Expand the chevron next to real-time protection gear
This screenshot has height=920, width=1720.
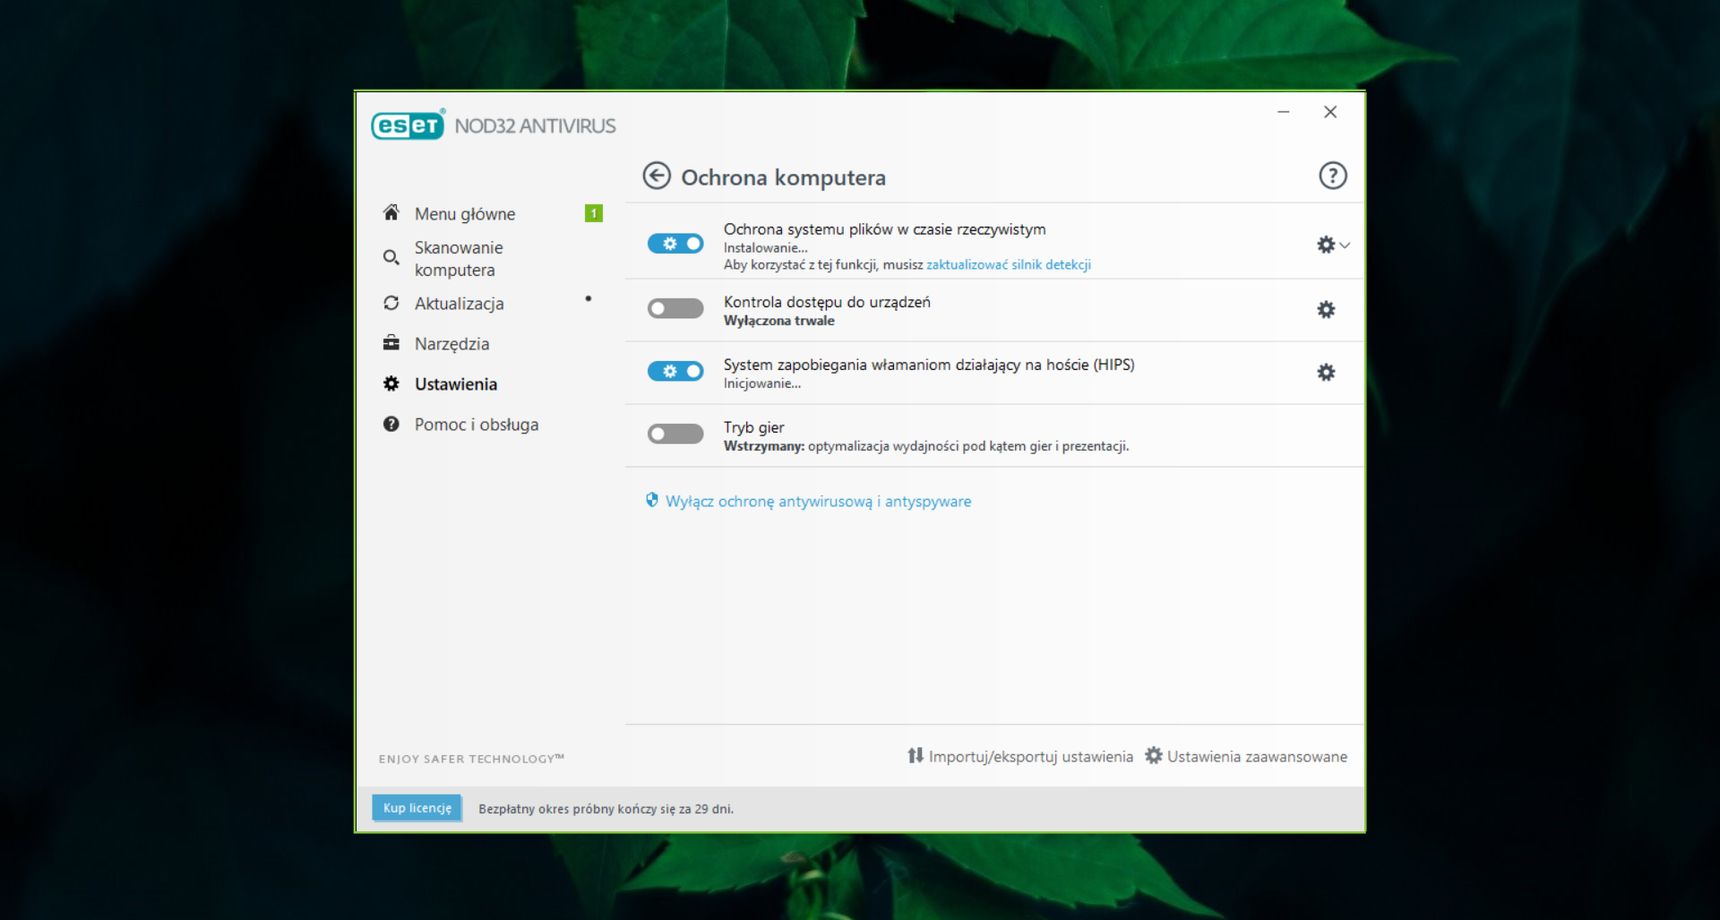tap(1345, 245)
